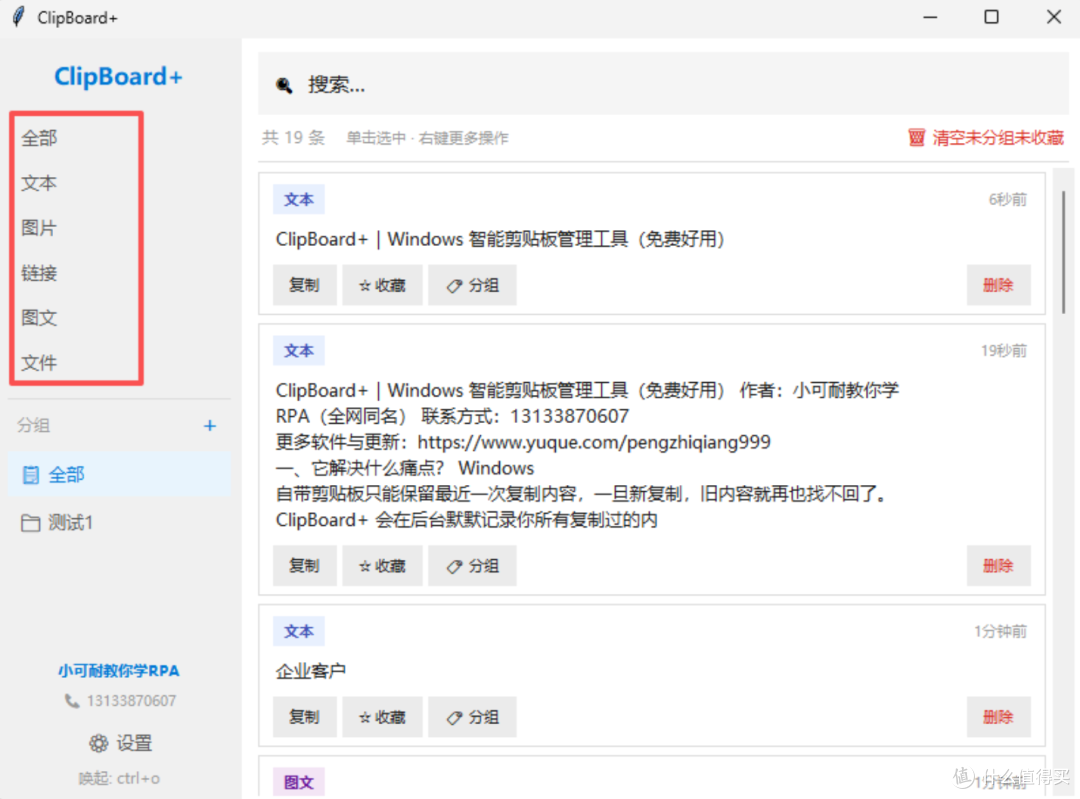Select the single-line clip text dated 6秒前
Screen dimensions: 1080x799
(501, 240)
